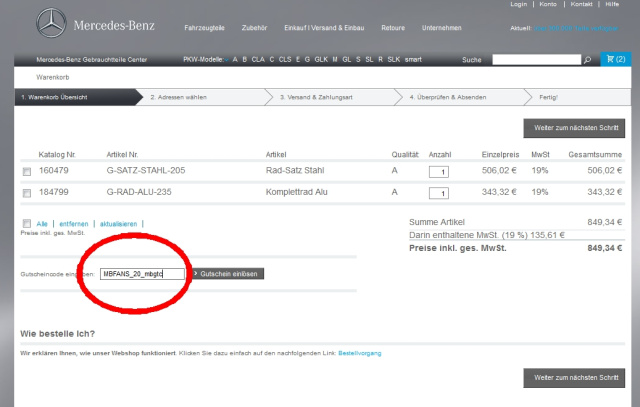Tick checkbox for item 160479
This screenshot has width=640, height=407.
click(27, 171)
